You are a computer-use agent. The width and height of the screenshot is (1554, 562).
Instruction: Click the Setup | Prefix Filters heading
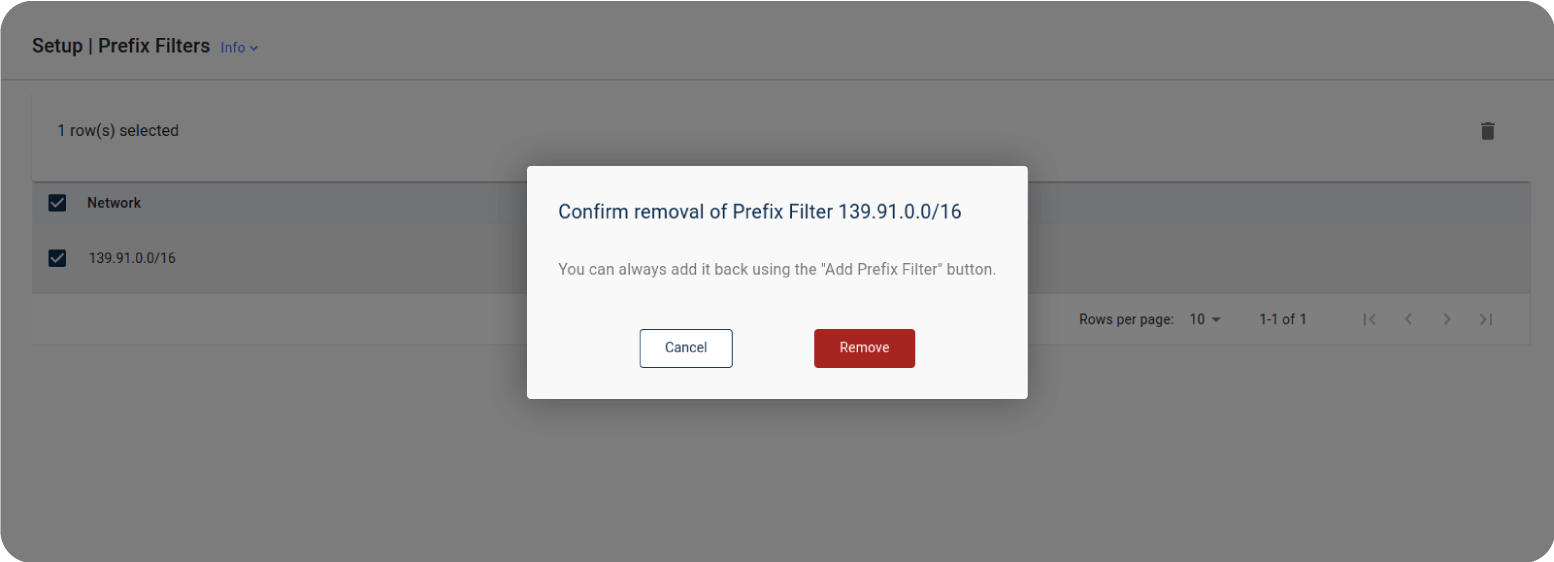pyautogui.click(x=121, y=46)
